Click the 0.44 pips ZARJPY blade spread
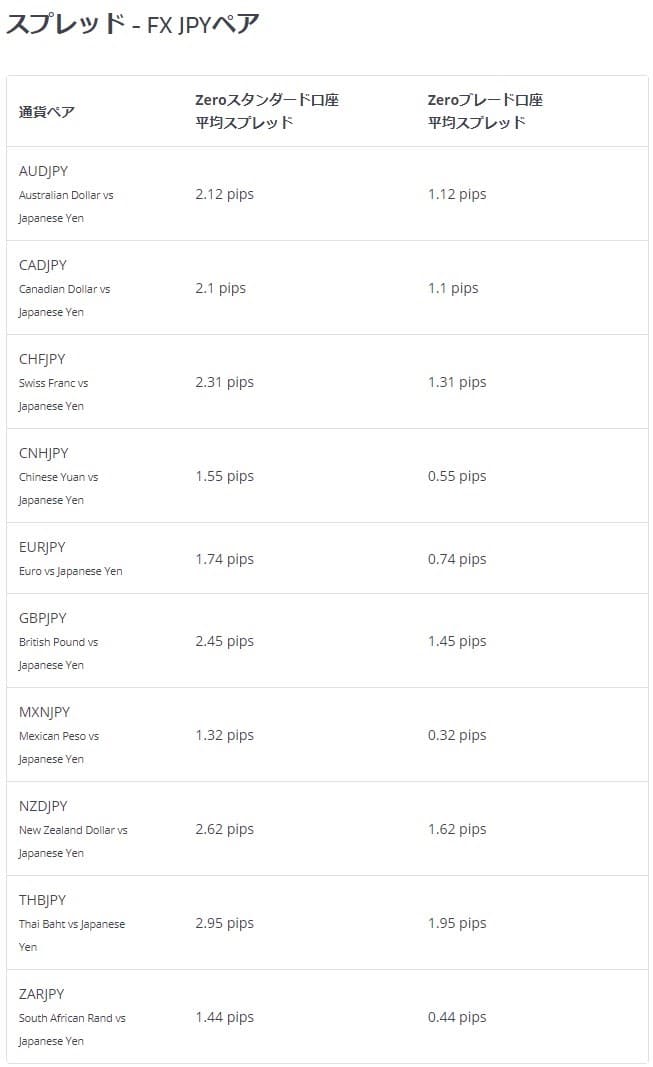Viewport: 653px width, 1067px height. 457,1017
